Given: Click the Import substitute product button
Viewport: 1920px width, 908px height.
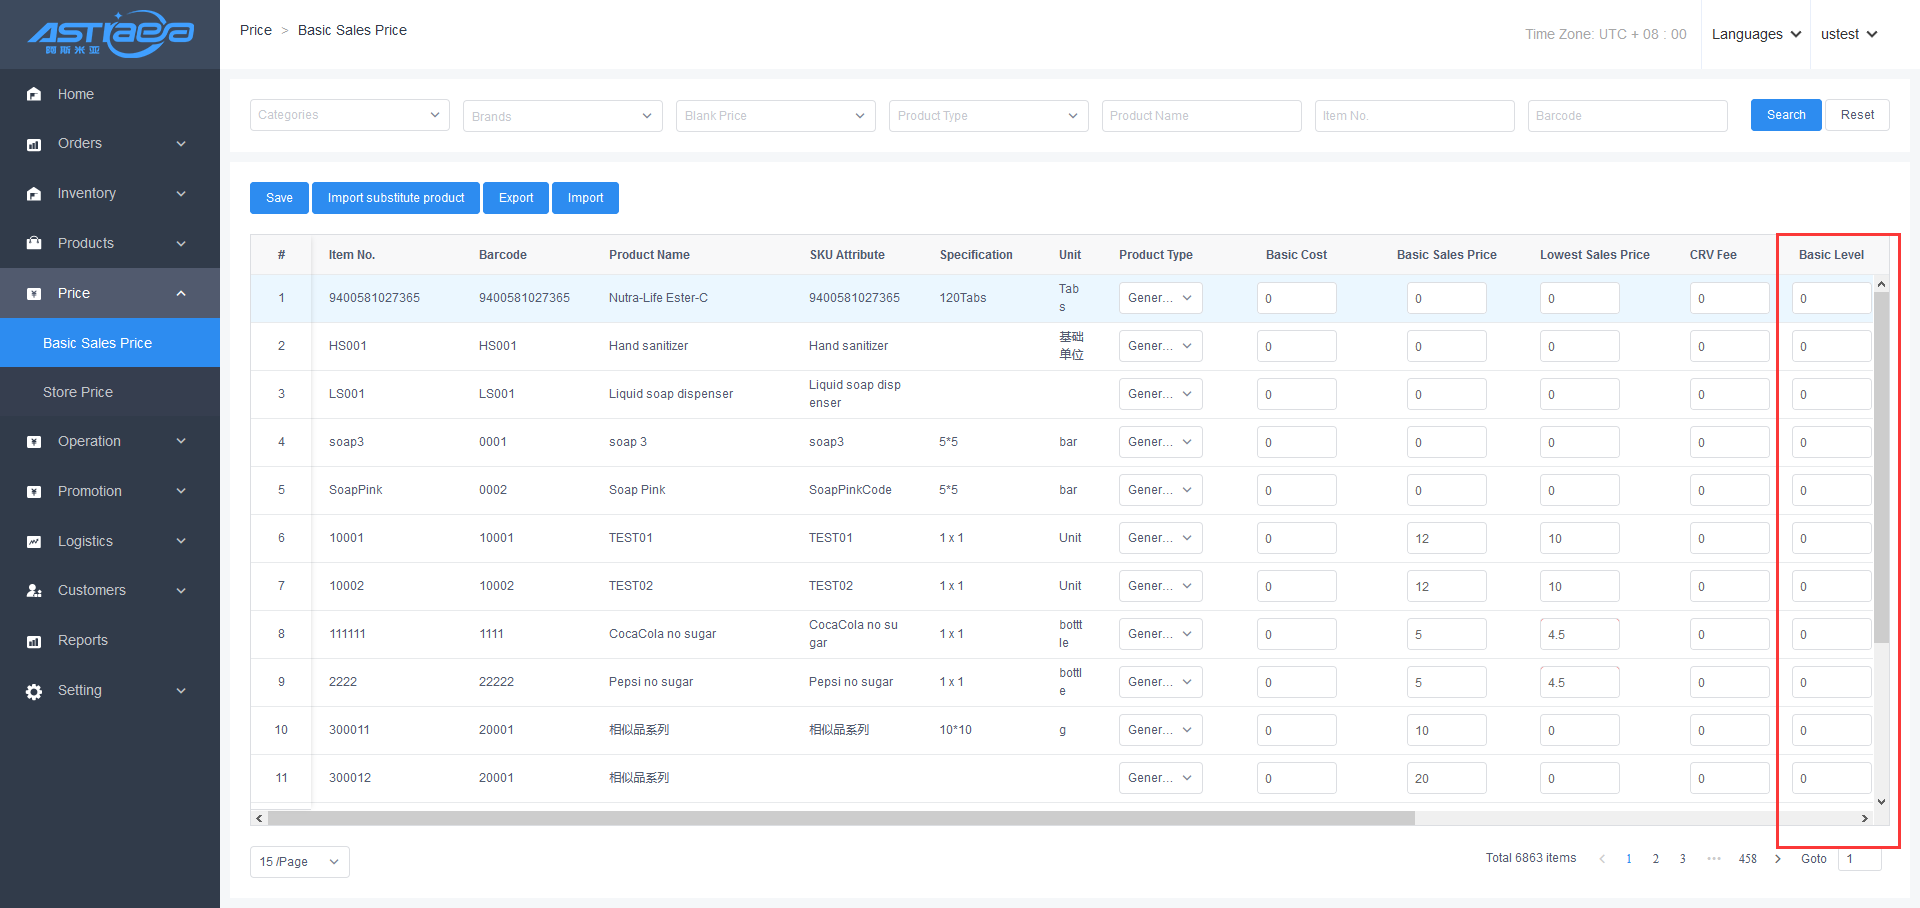Looking at the screenshot, I should click(x=396, y=198).
